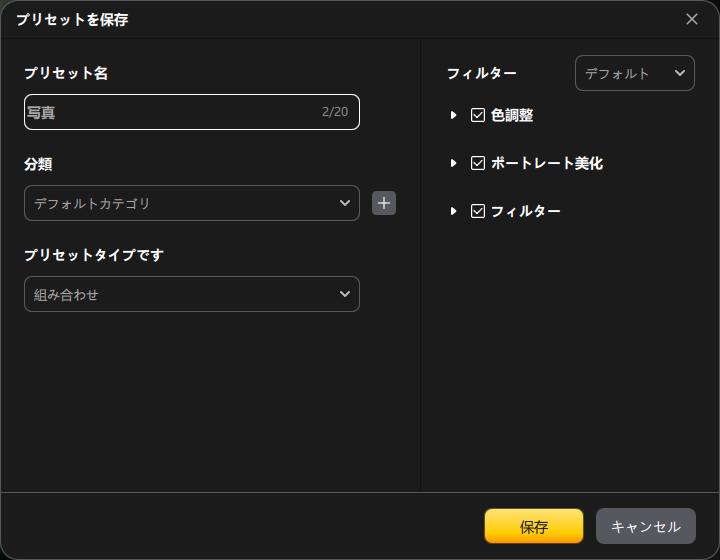This screenshot has height=560, width=720.
Task: Expand the 色調整 section arrow
Action: click(454, 115)
